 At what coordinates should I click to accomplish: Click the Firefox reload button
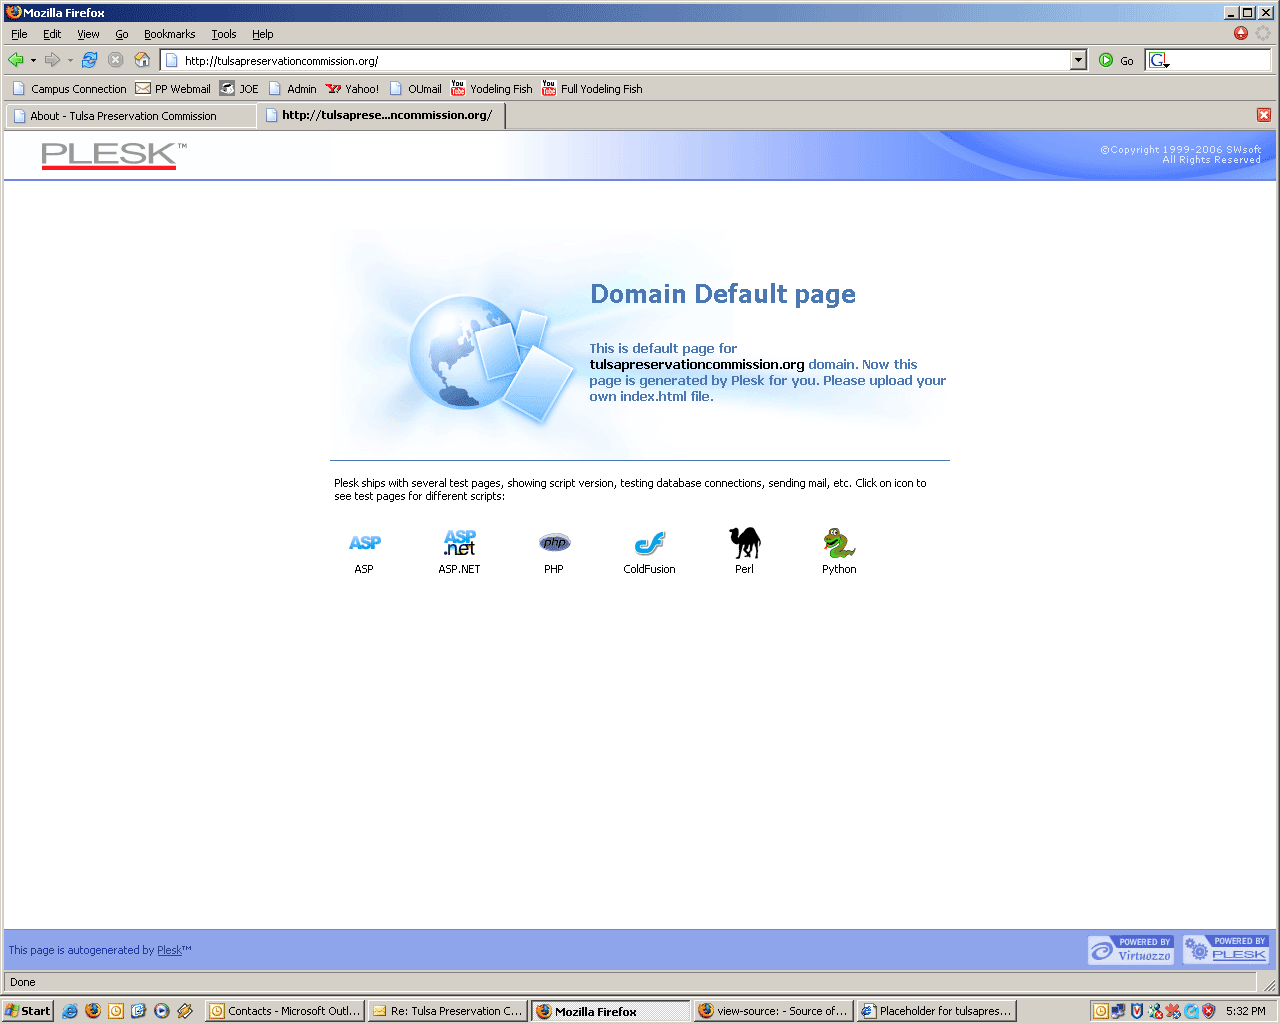(89, 60)
